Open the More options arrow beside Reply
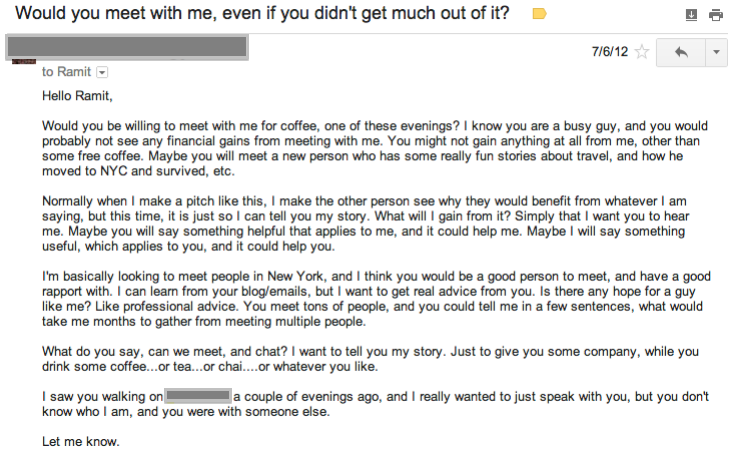The width and height of the screenshot is (732, 457). (x=717, y=52)
